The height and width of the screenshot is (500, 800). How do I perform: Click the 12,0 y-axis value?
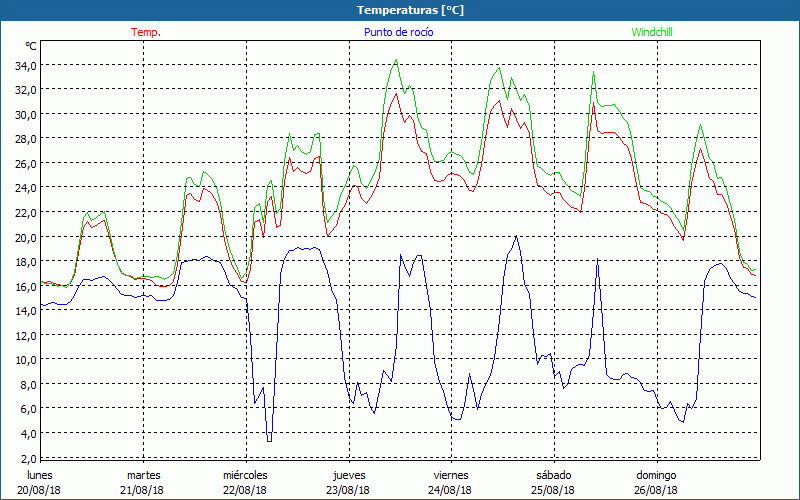coord(25,336)
